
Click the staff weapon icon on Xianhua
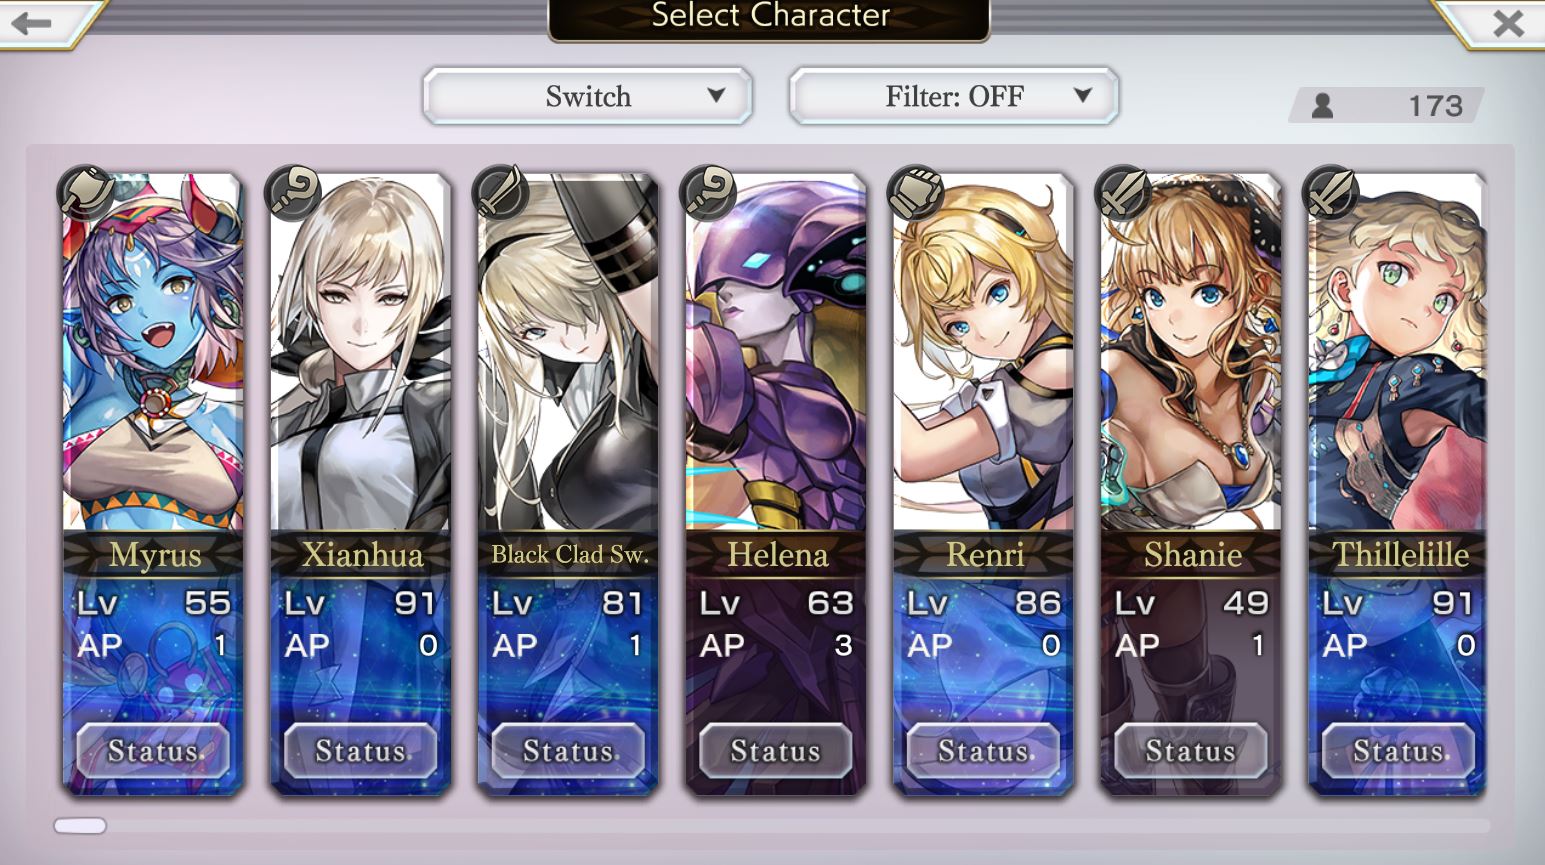tap(292, 192)
